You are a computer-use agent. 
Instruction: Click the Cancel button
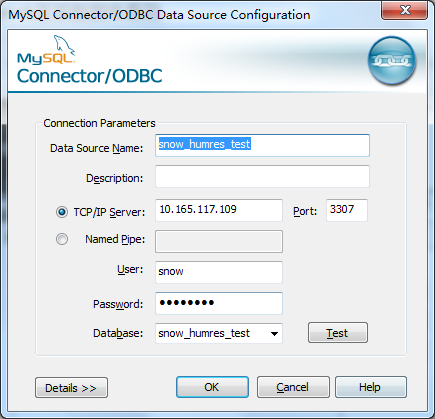[293, 387]
